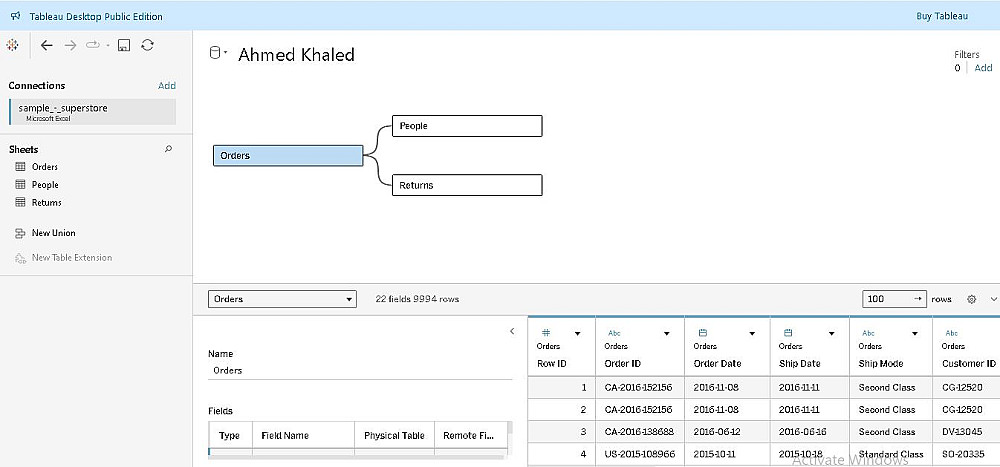The height and width of the screenshot is (467, 1000).
Task: Click the search sheets magnifier icon
Action: pos(168,149)
